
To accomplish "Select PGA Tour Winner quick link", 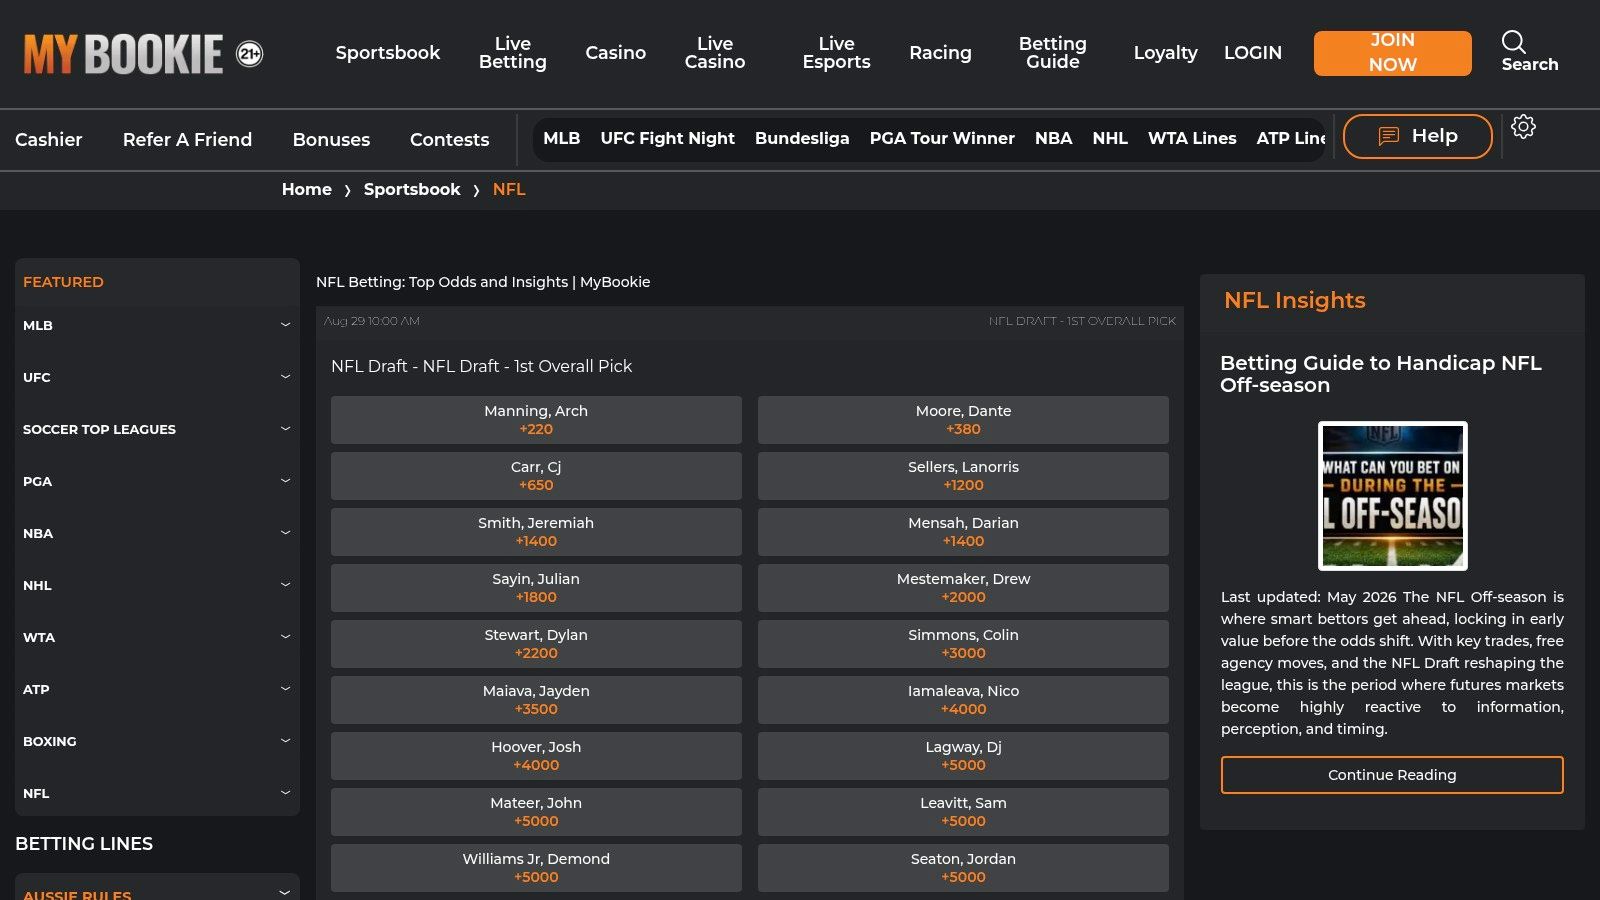I will pyautogui.click(x=942, y=138).
